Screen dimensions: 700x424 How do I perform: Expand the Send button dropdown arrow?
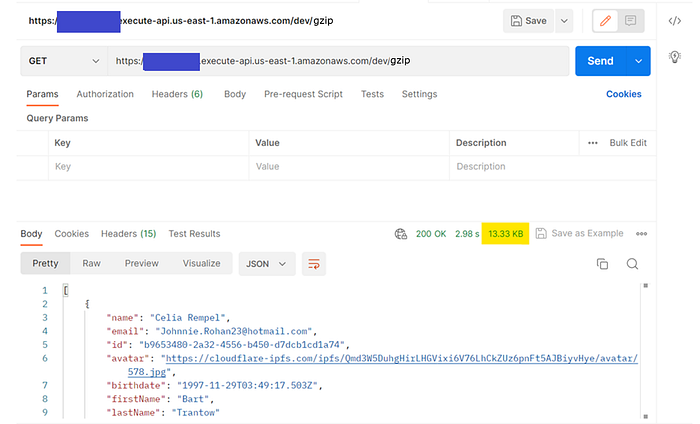(x=638, y=61)
